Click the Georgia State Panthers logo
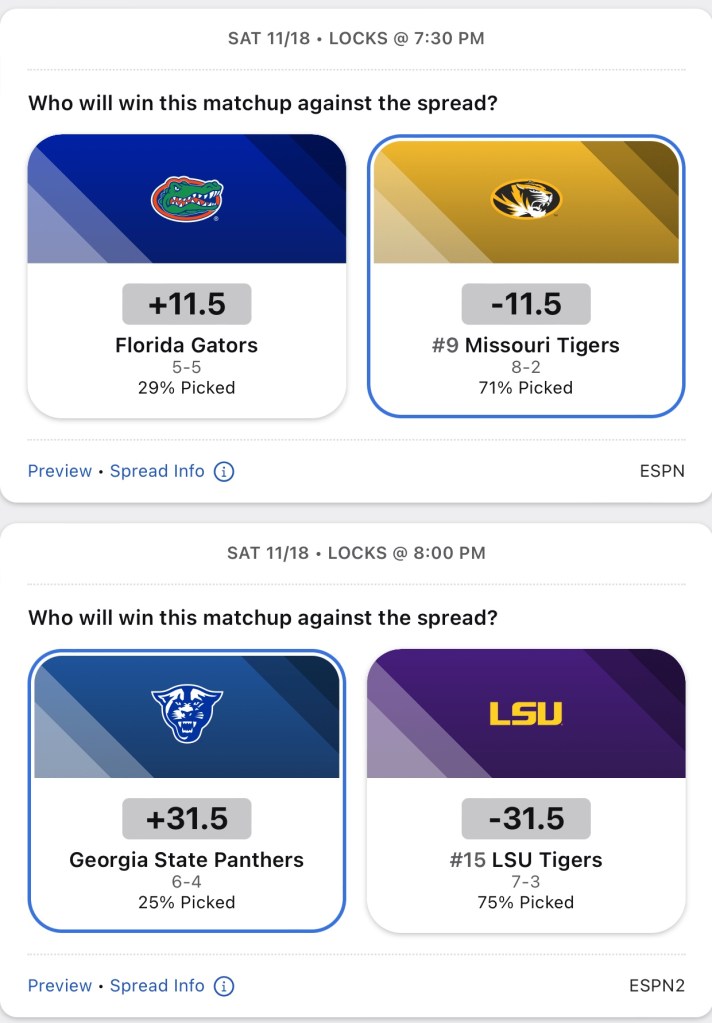Image resolution: width=712 pixels, height=1023 pixels. coord(187,714)
